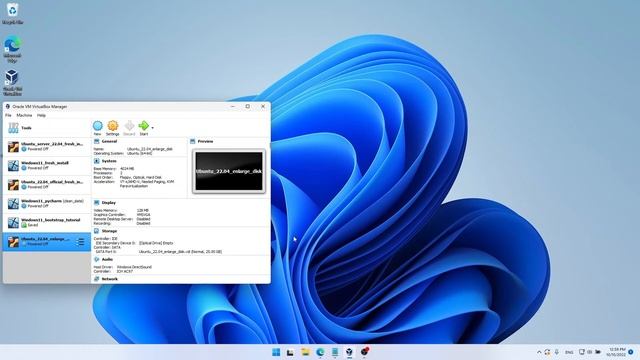Select the Tools entry in the sidebar
640x360 pixels.
(47, 128)
